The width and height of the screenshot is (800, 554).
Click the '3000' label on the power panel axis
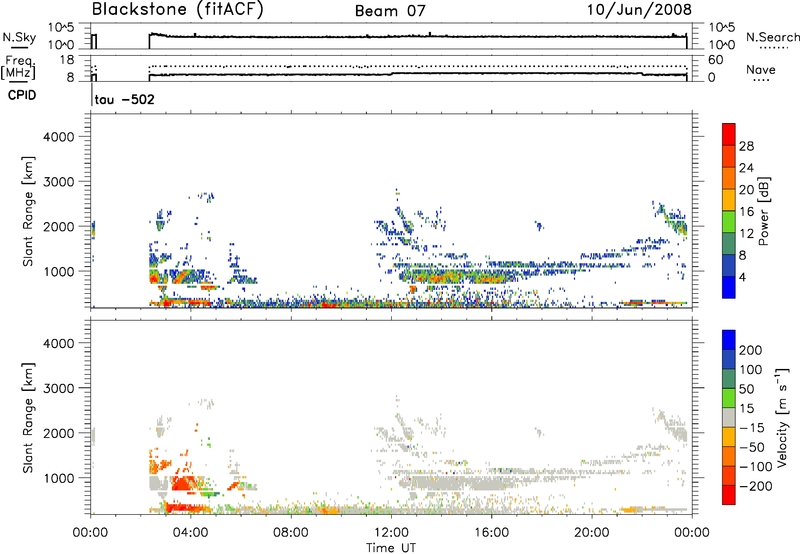58,182
